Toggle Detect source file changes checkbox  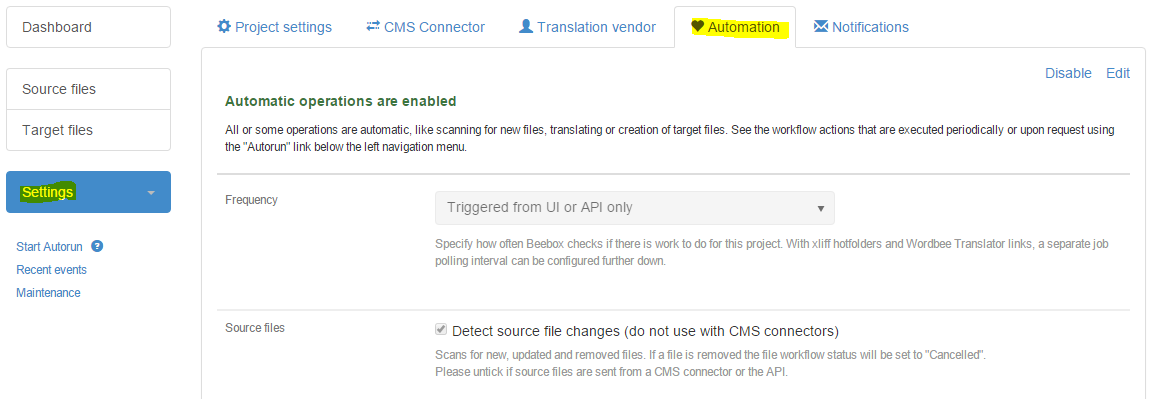point(441,329)
